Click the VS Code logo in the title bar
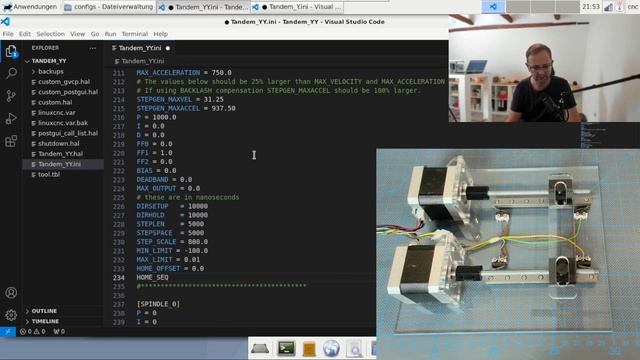640x360 pixels. tap(5, 22)
